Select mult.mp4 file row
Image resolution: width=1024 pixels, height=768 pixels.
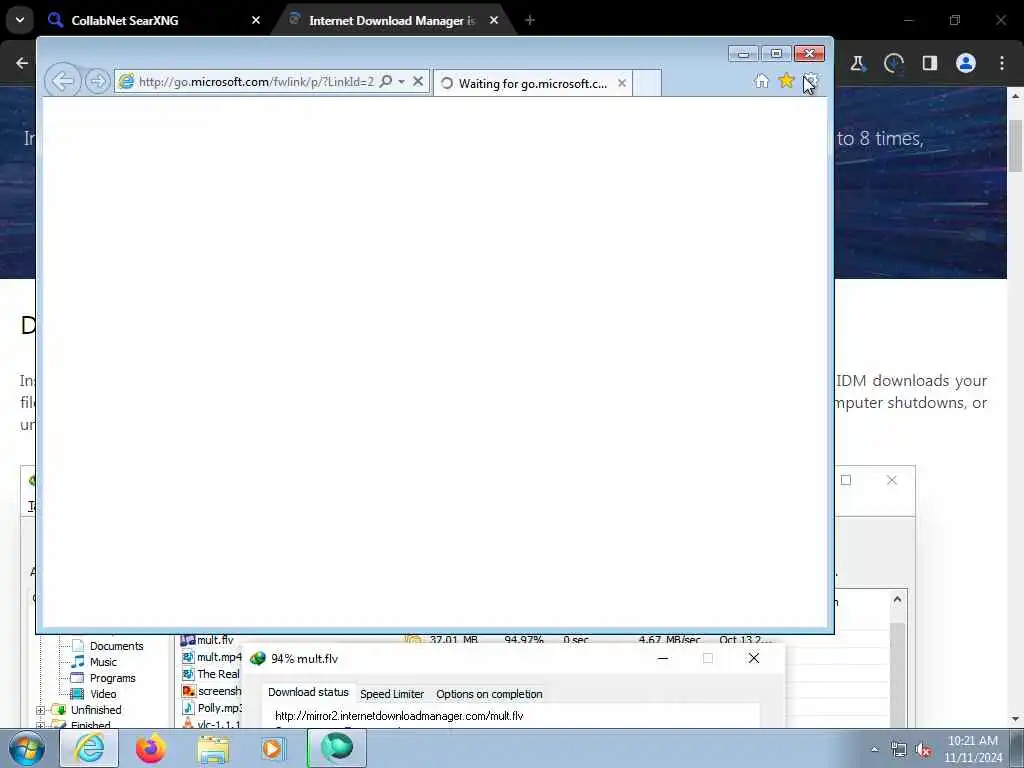[212, 657]
